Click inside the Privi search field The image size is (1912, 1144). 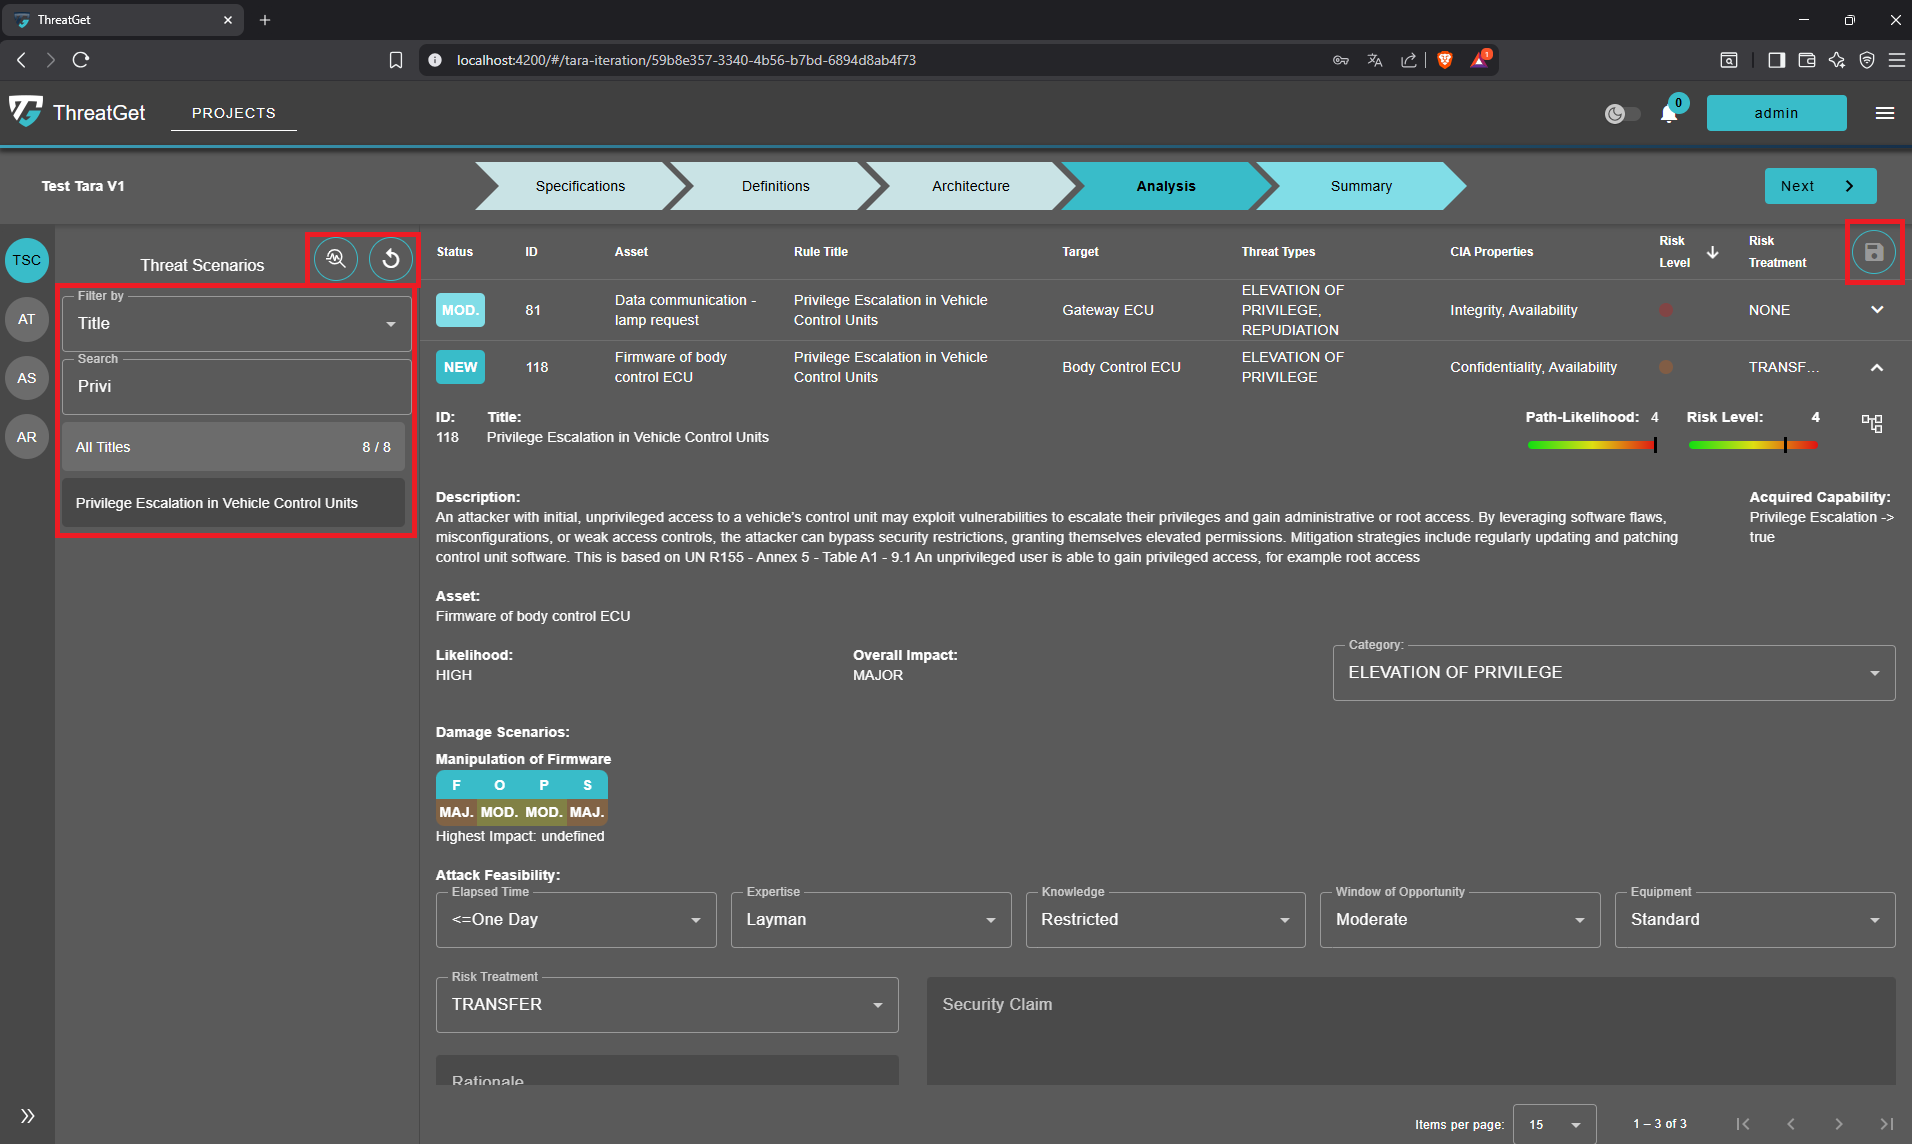tap(235, 386)
